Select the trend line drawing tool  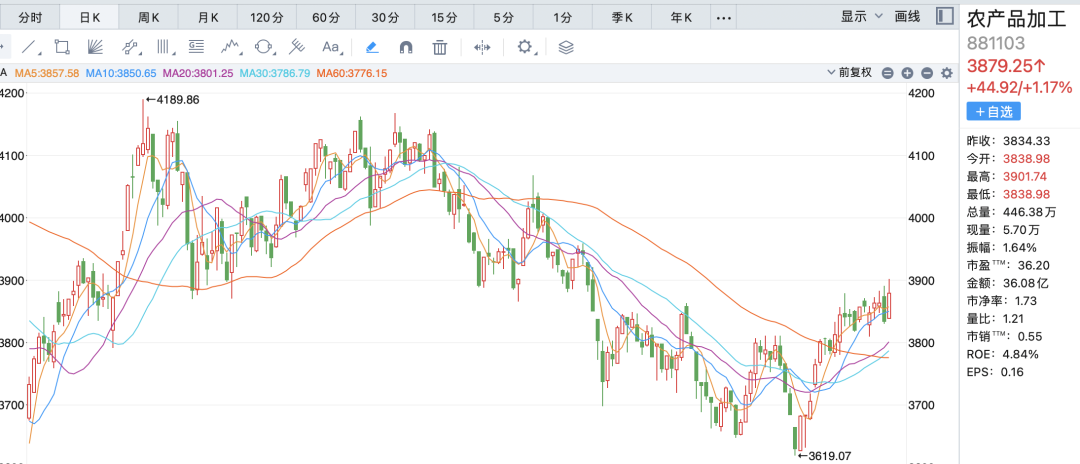point(29,46)
